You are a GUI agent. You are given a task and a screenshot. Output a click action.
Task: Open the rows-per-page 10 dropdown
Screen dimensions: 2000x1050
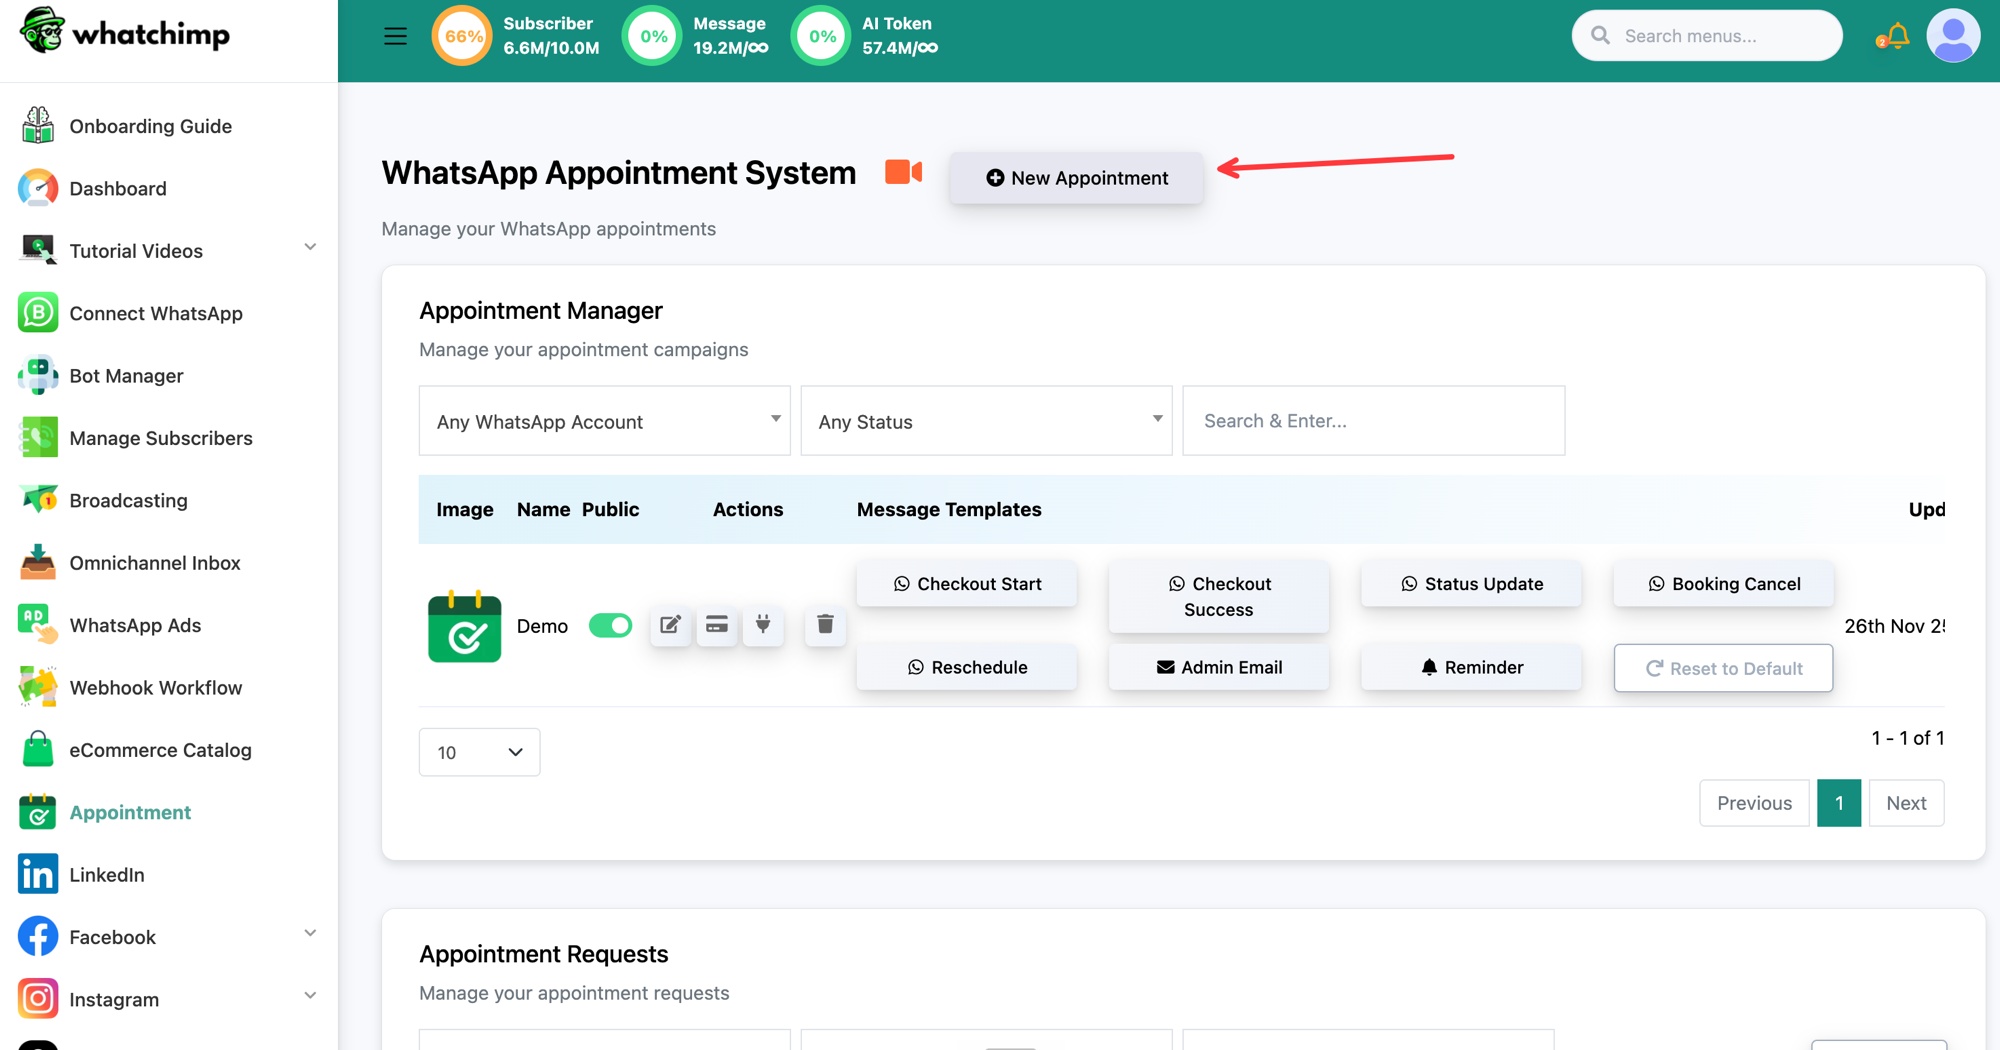click(479, 752)
